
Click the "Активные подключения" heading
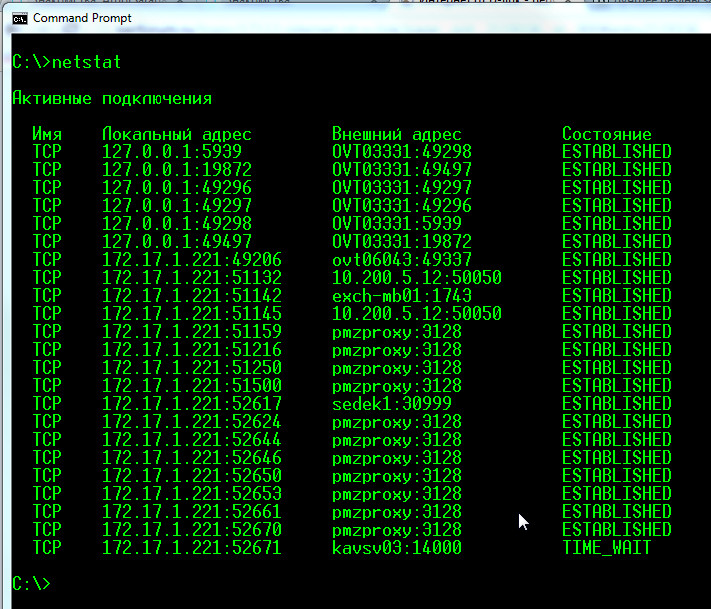coord(112,98)
